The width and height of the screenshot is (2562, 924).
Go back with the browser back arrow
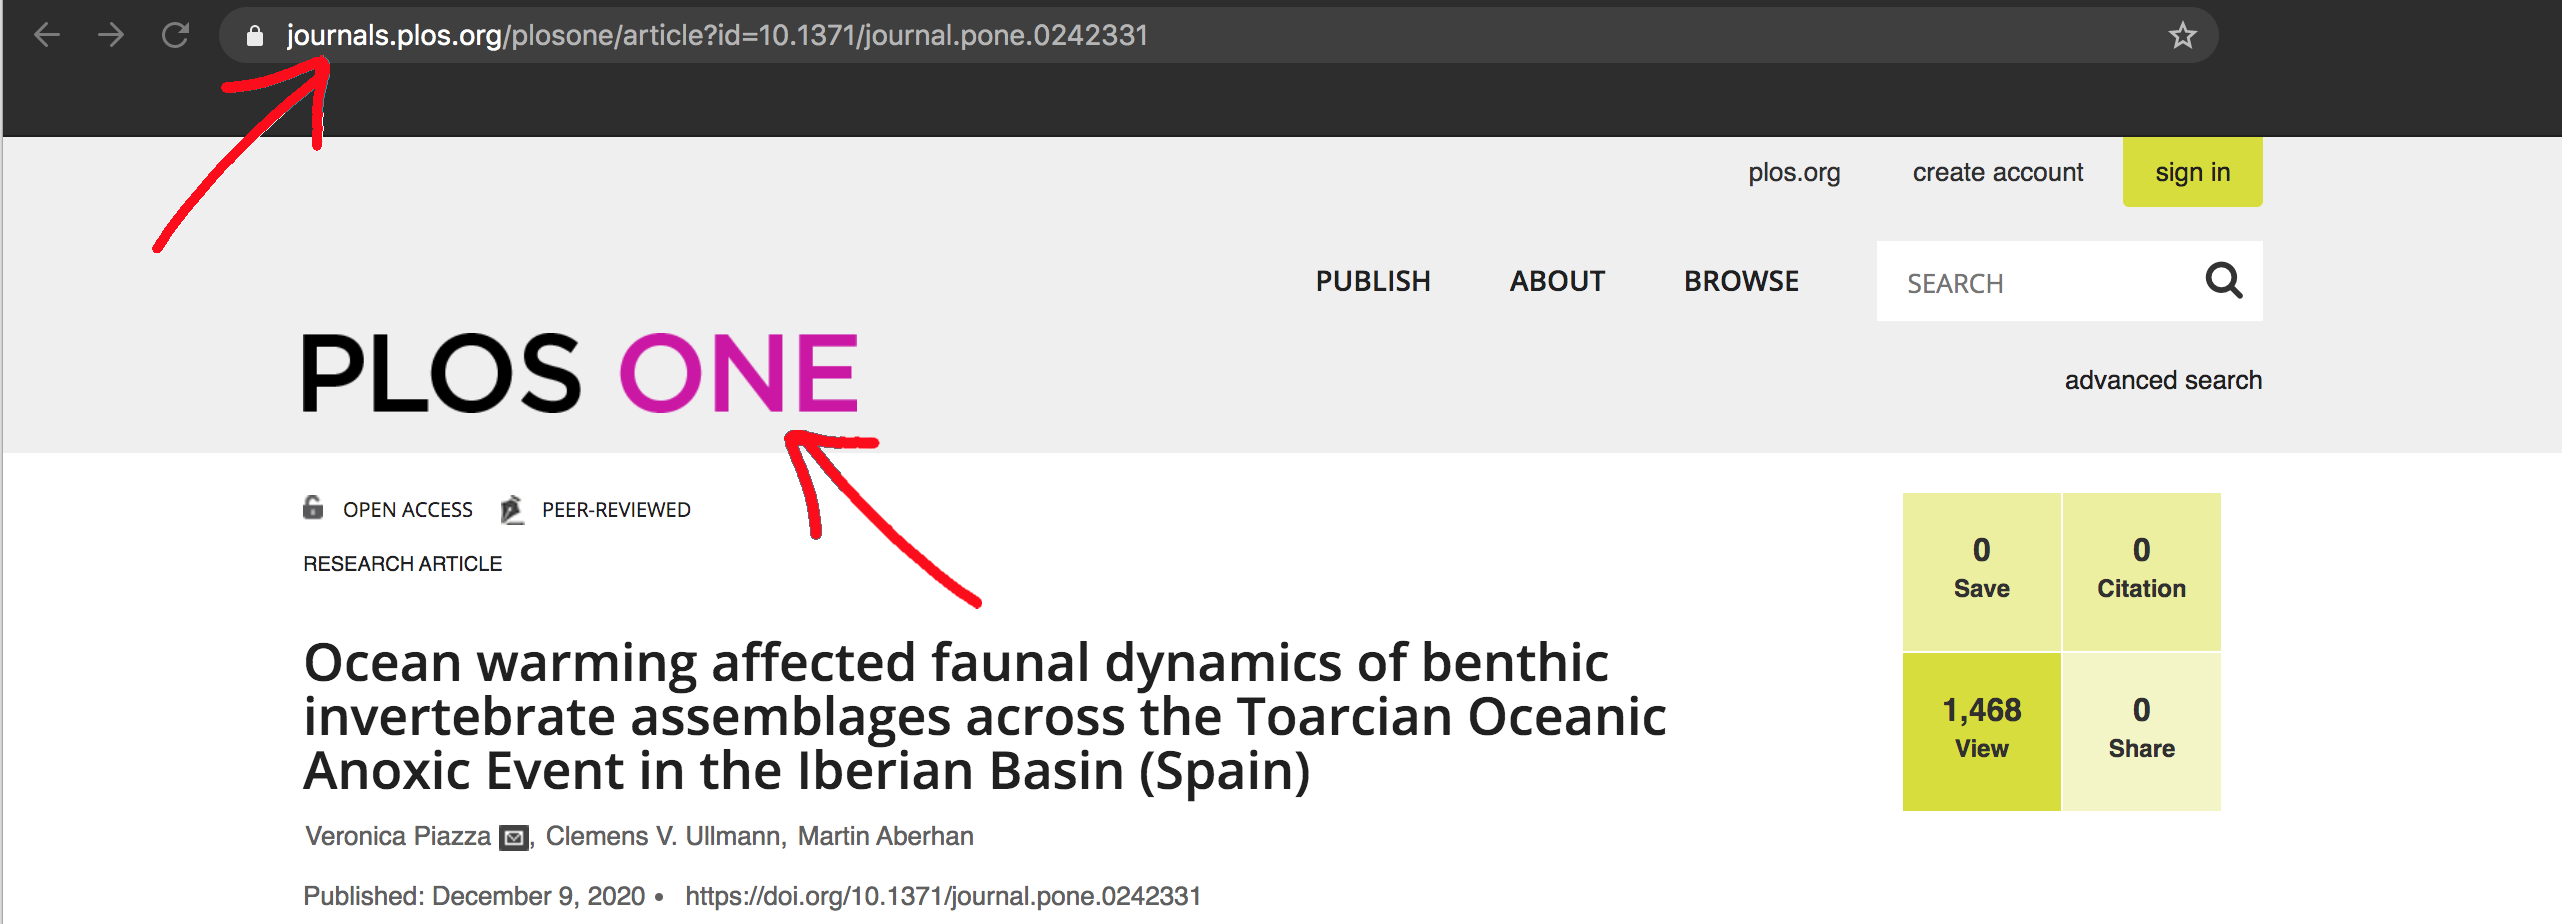click(47, 36)
